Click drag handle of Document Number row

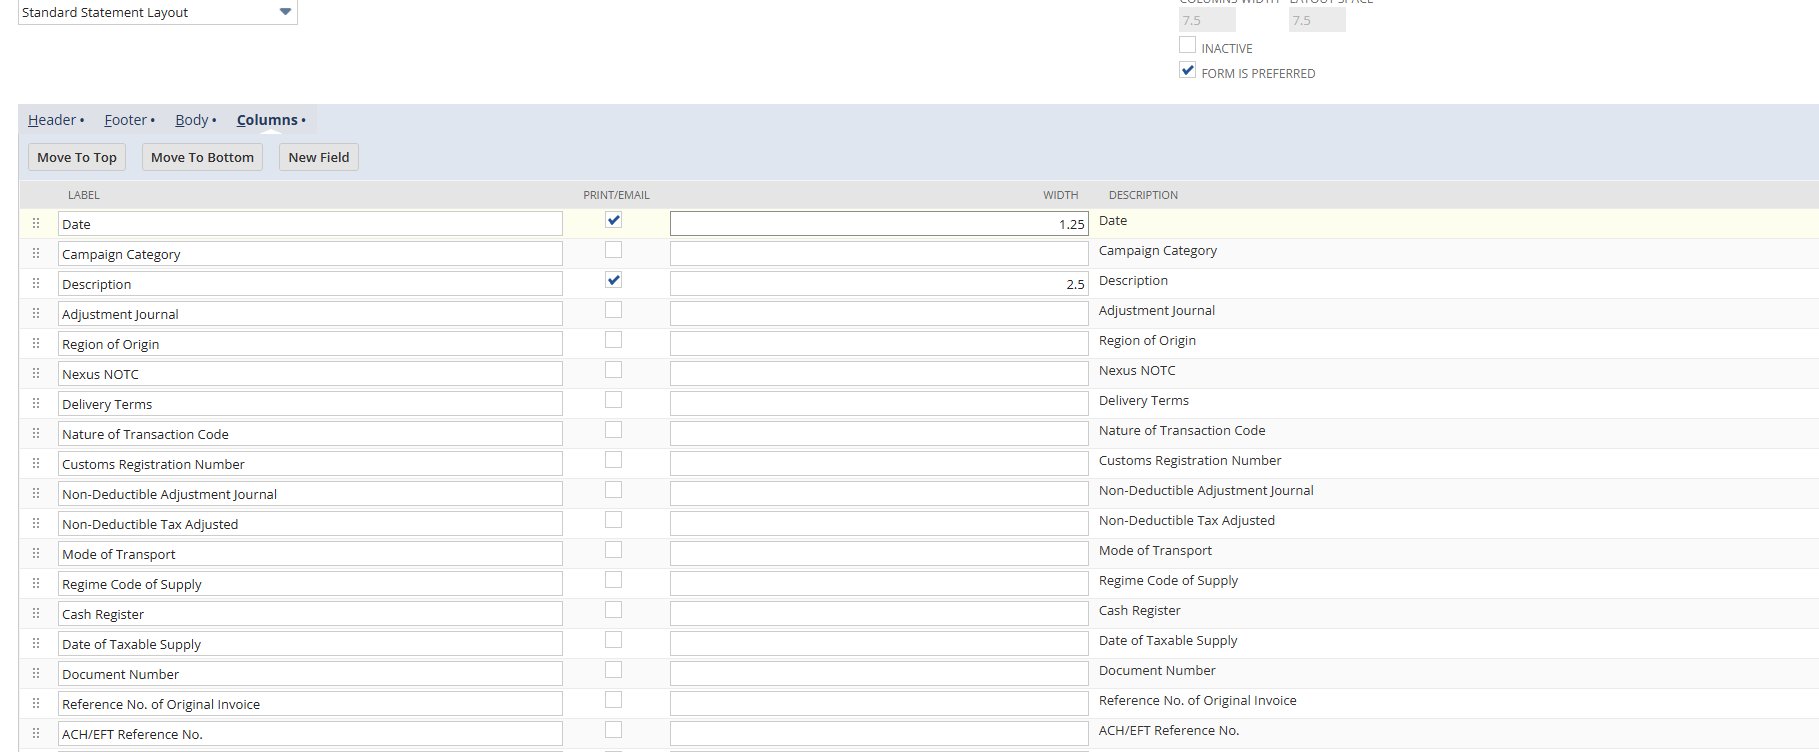[36, 673]
